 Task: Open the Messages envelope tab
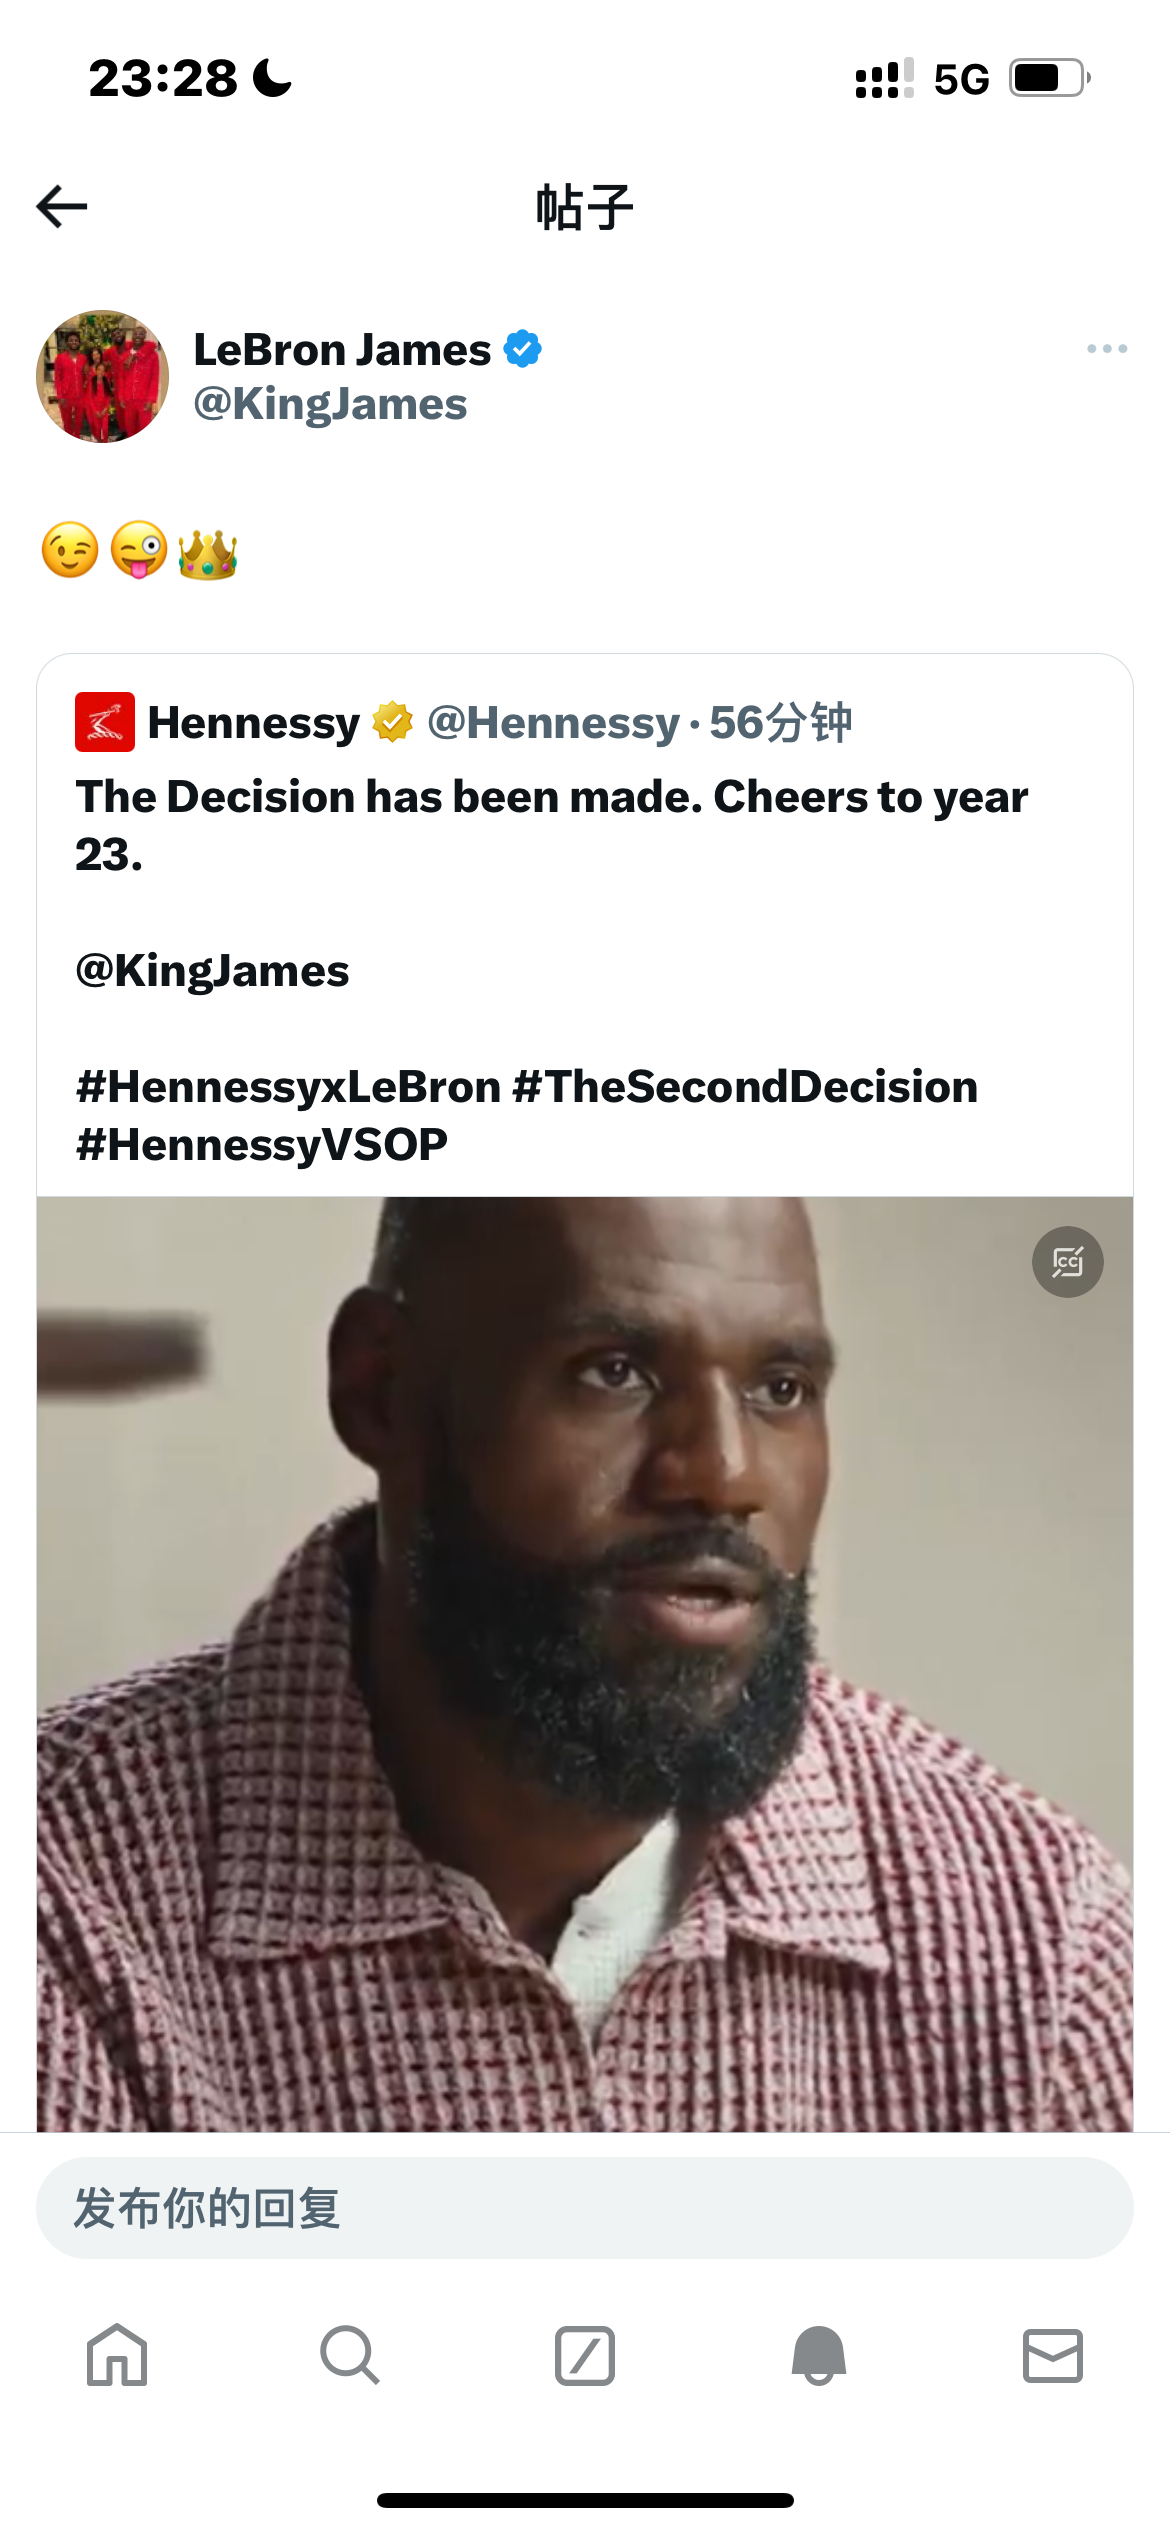pos(1052,2355)
